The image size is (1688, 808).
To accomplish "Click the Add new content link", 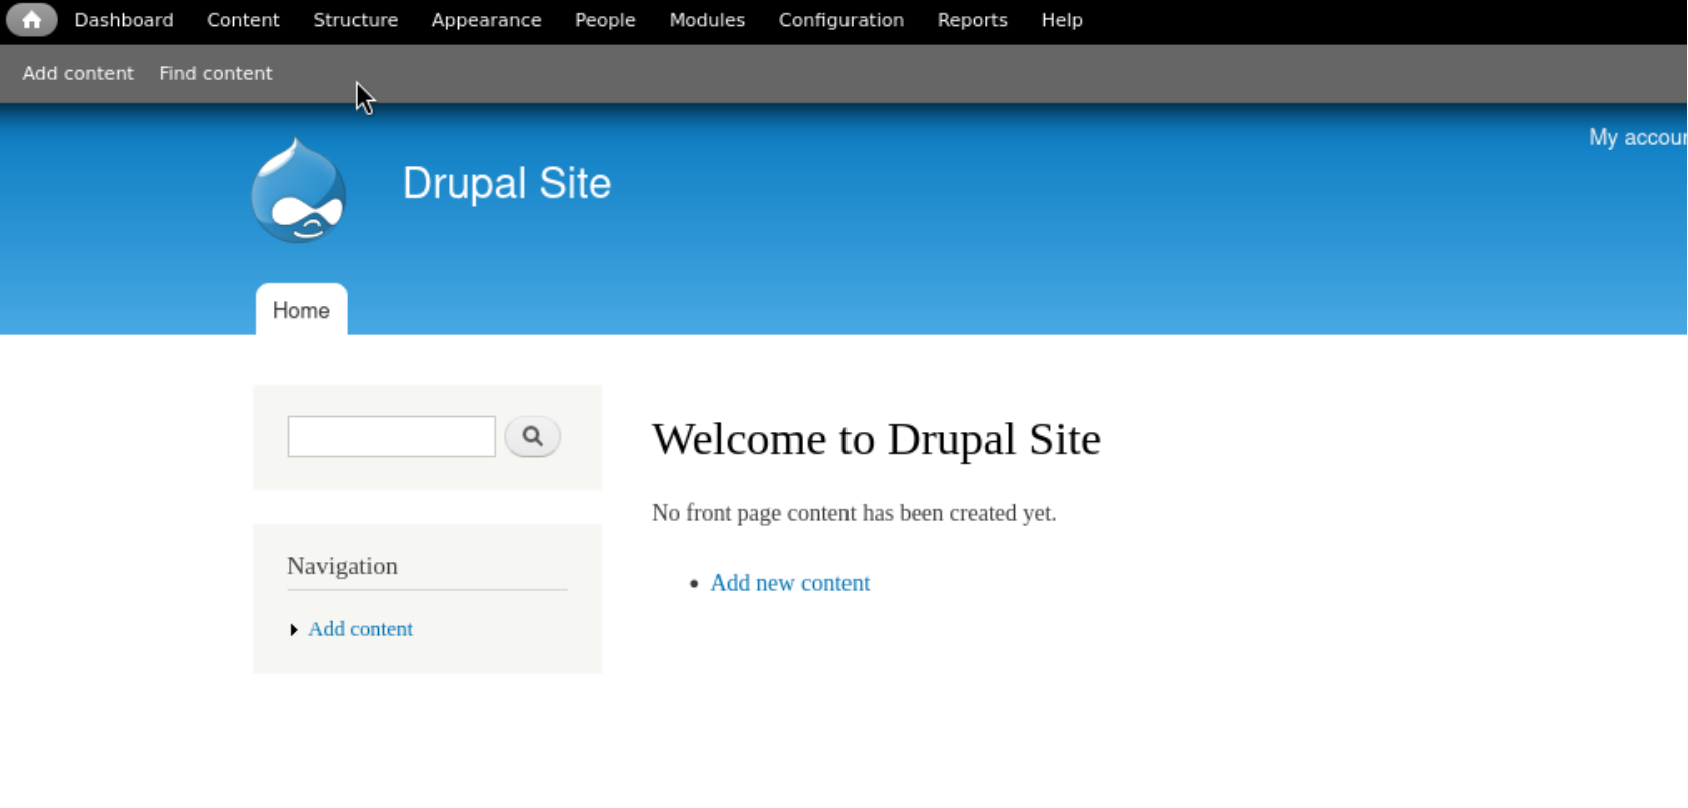I will pos(790,583).
